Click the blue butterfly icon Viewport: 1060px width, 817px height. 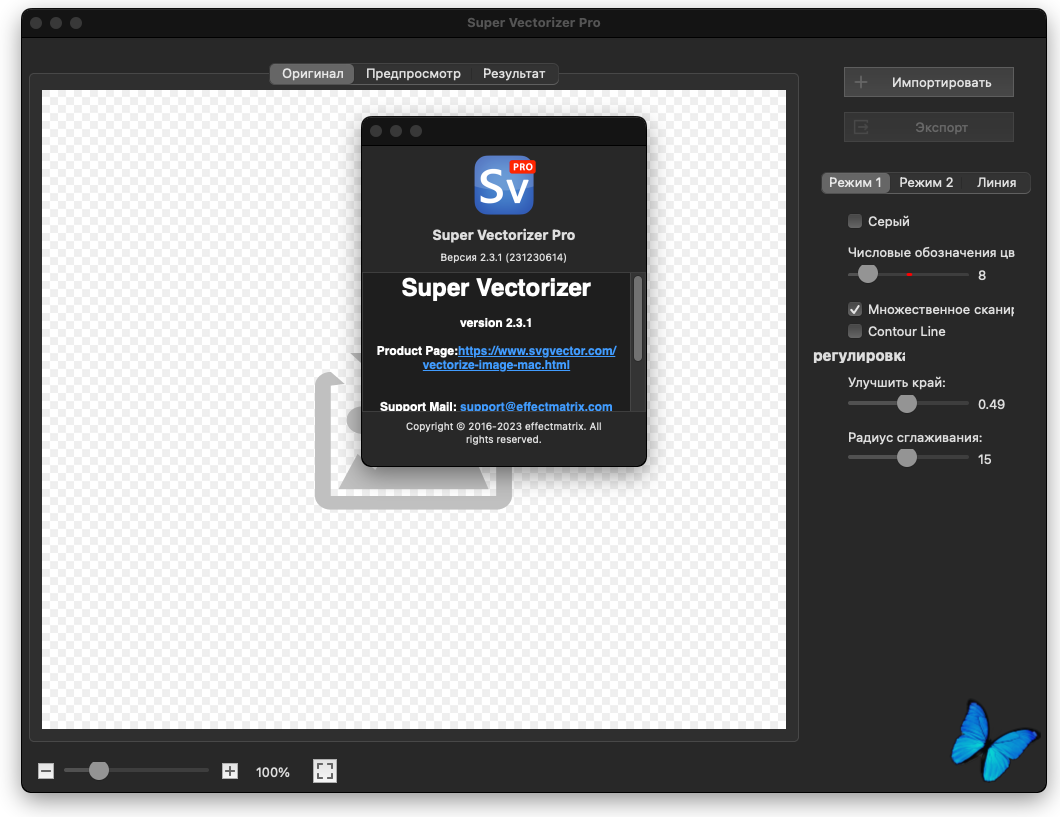(993, 740)
